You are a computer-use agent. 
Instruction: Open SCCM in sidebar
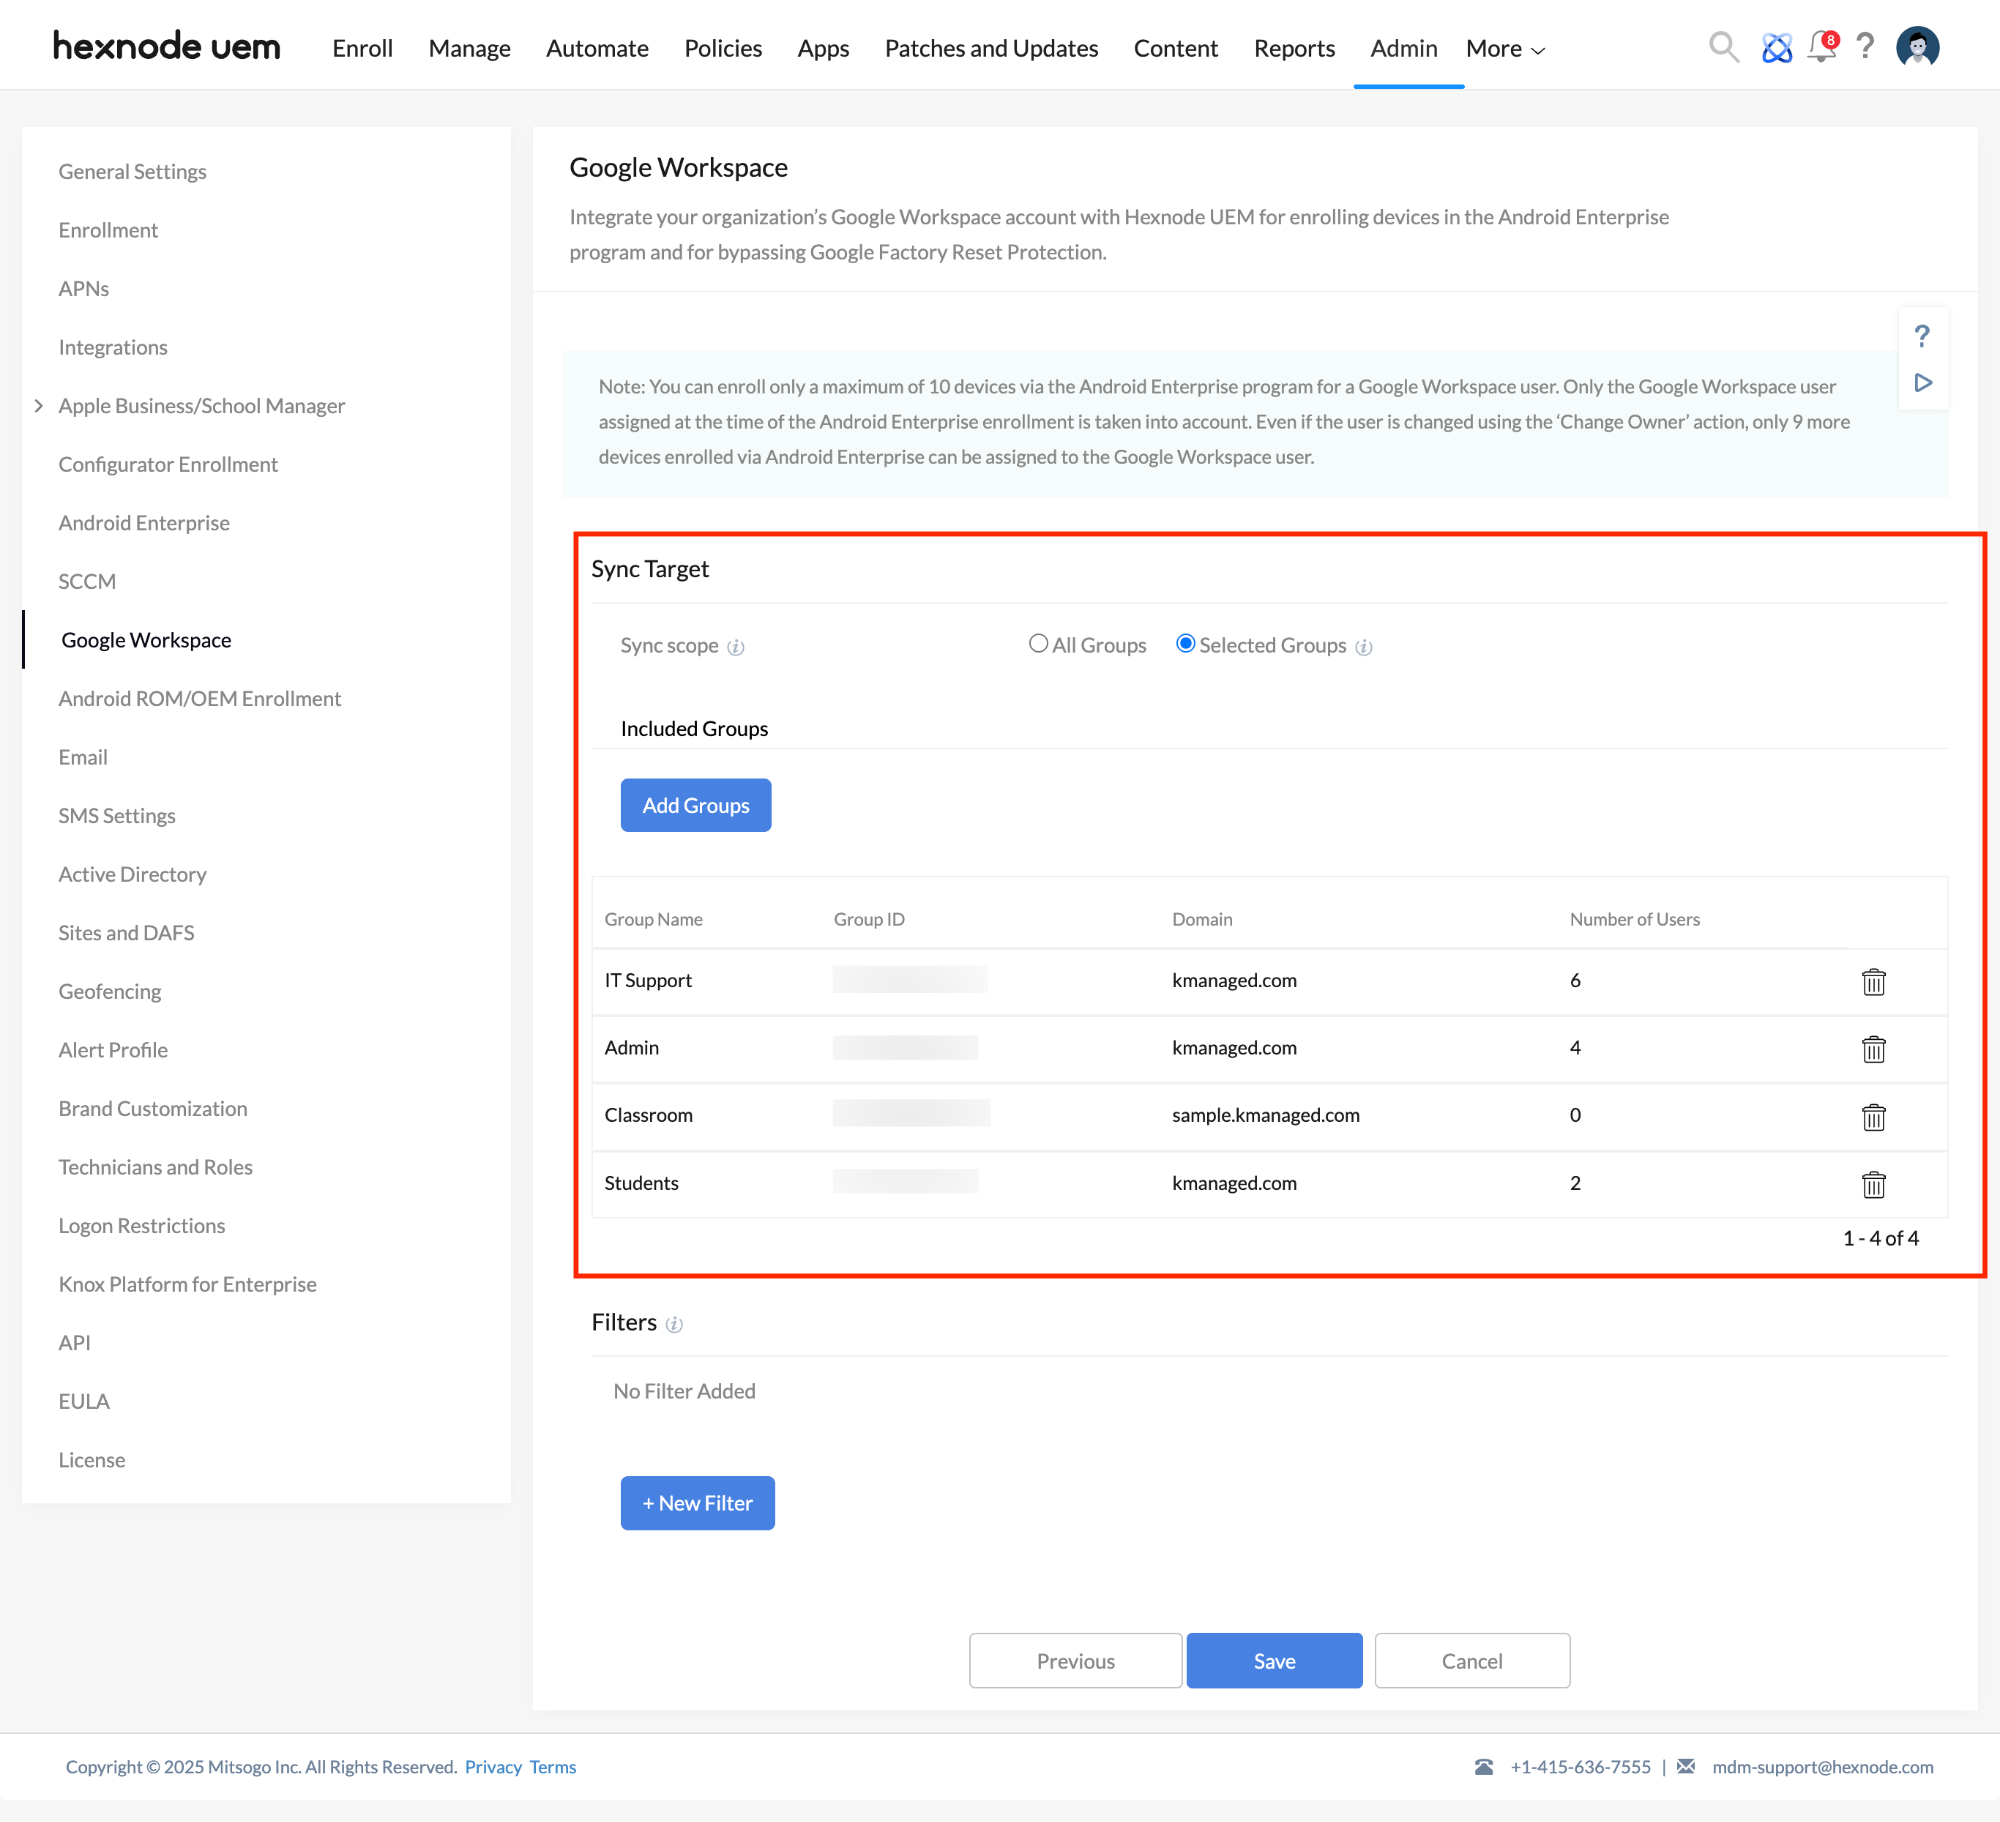[x=87, y=582]
